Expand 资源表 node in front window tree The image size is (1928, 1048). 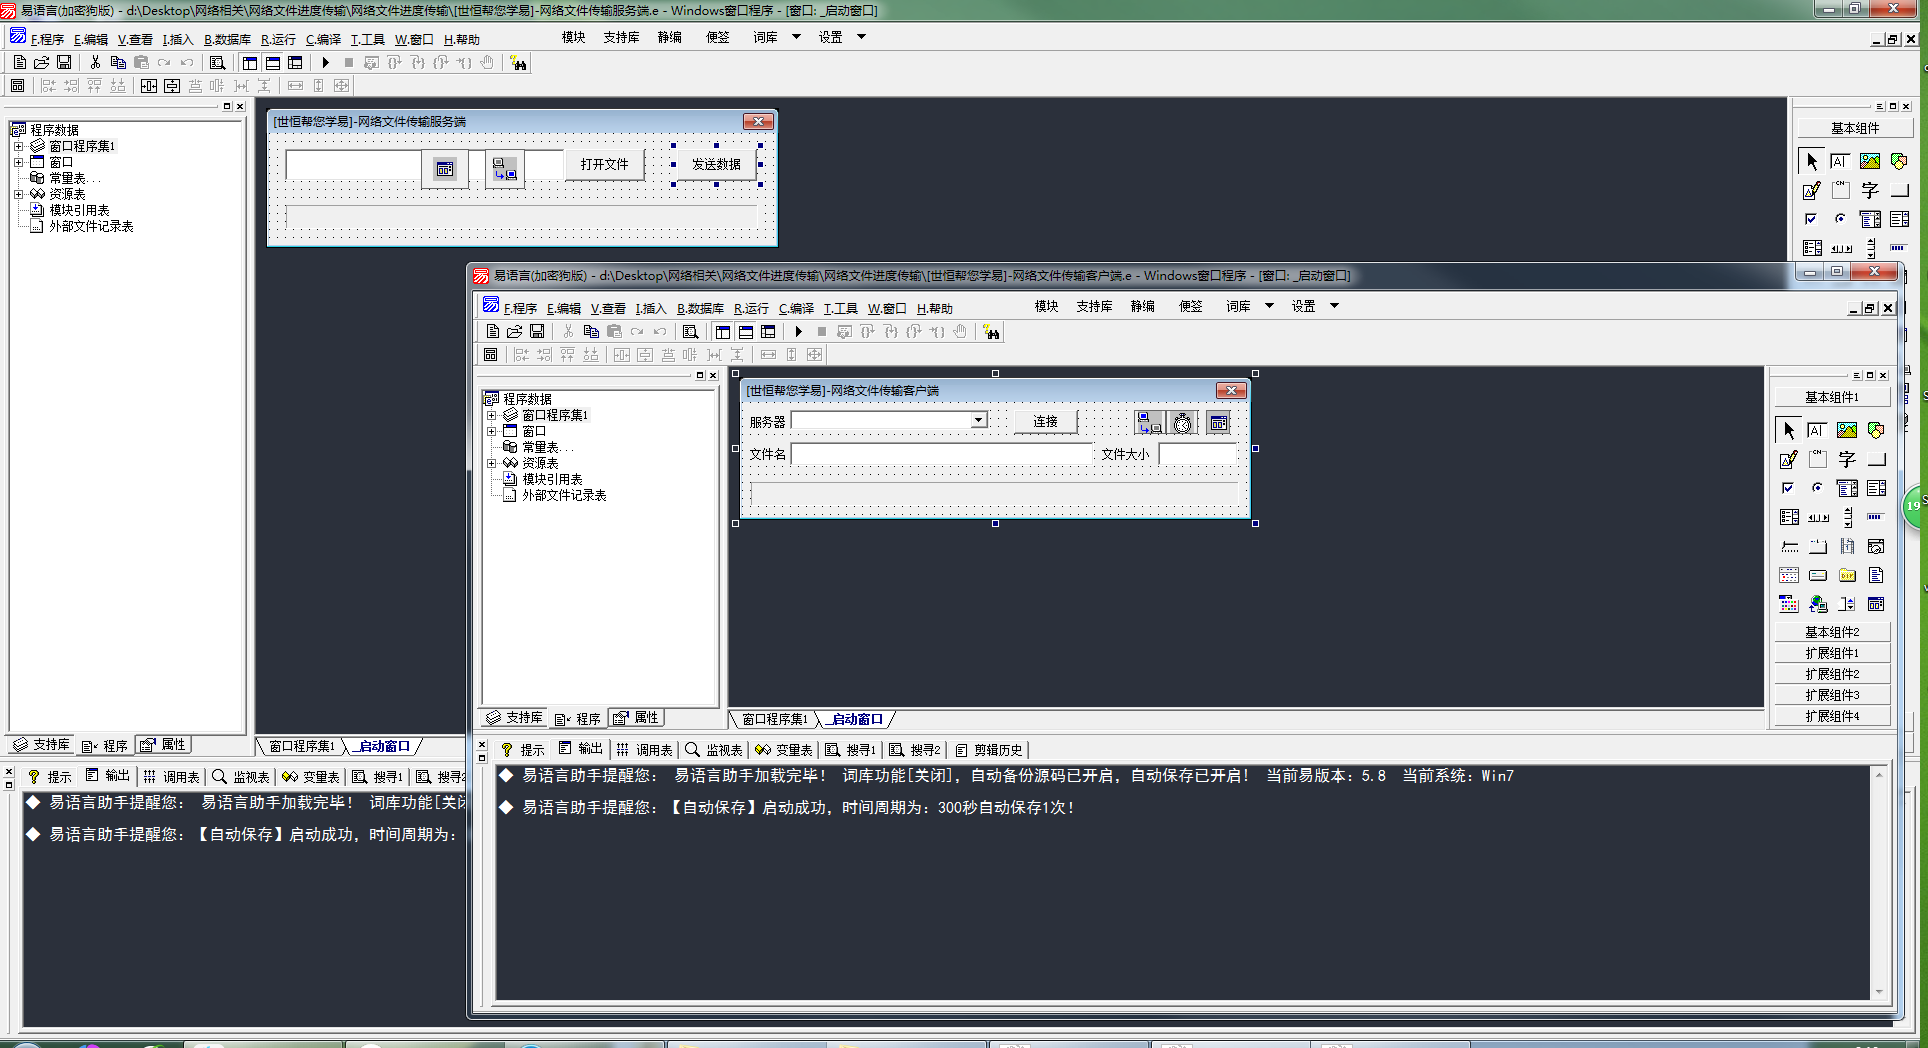491,463
